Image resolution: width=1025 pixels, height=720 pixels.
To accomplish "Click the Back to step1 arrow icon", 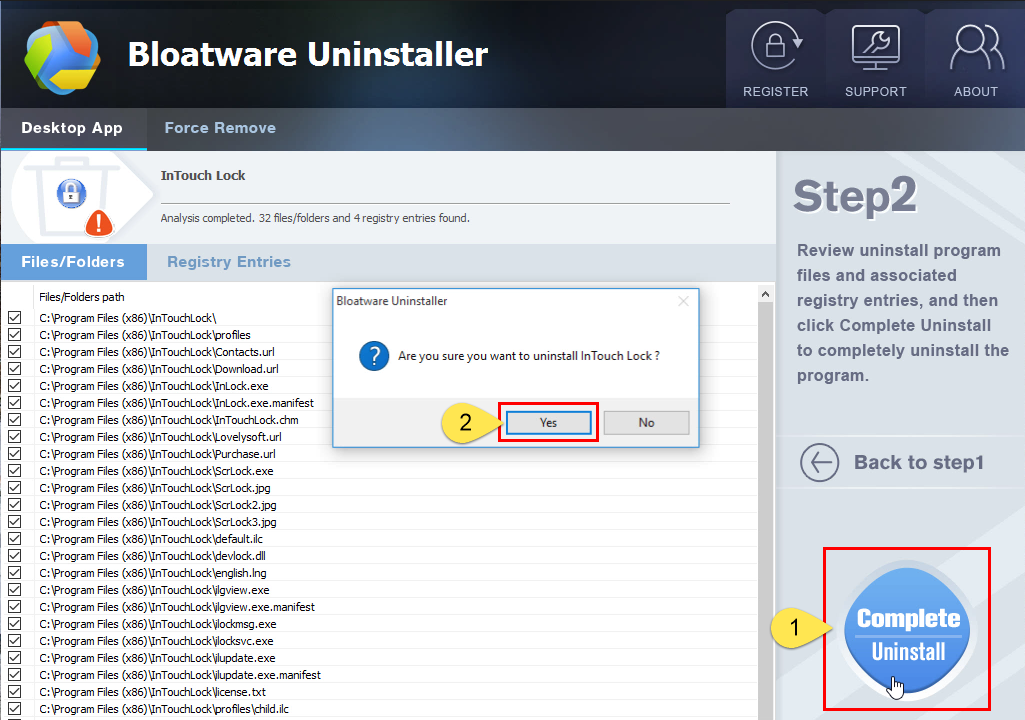I will click(x=819, y=462).
